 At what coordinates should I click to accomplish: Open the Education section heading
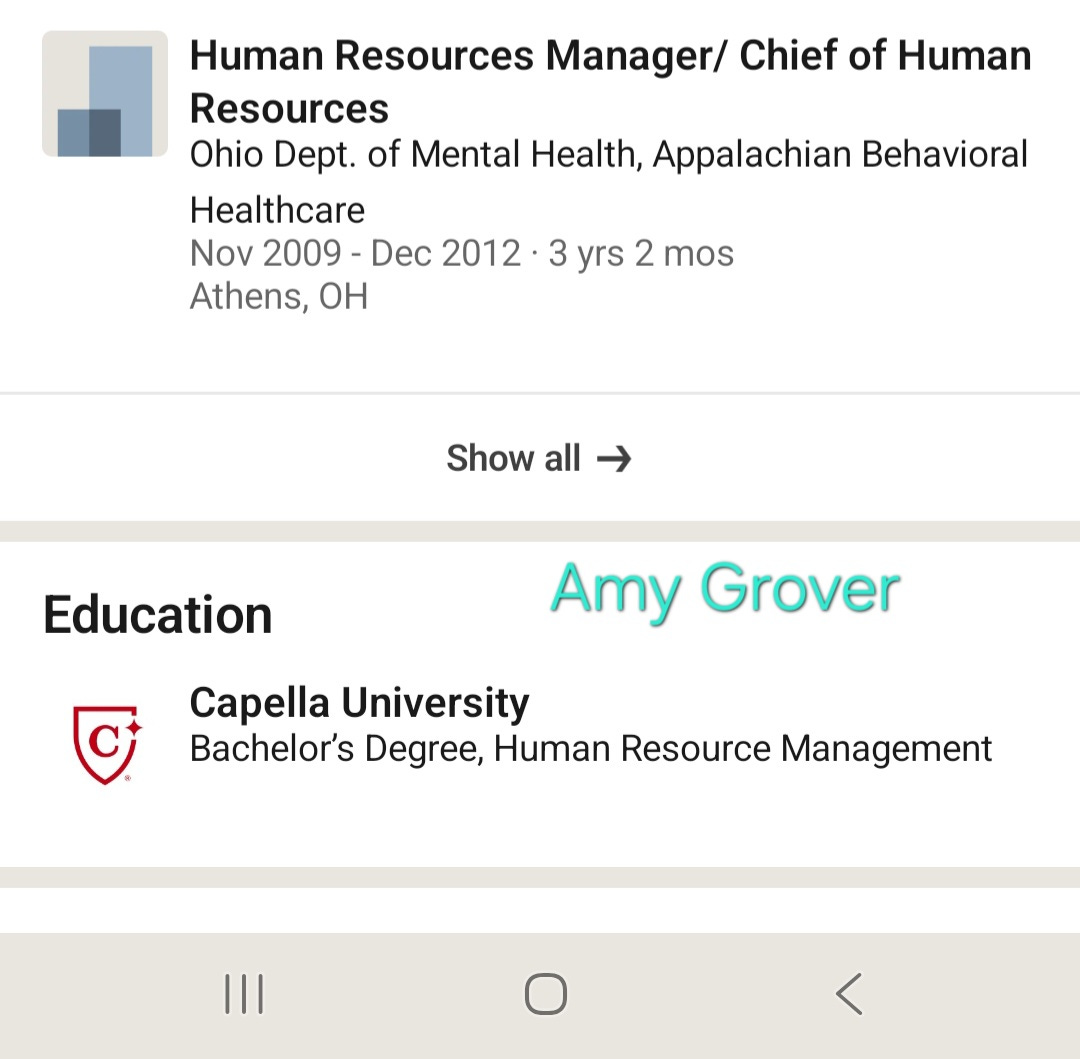point(158,614)
